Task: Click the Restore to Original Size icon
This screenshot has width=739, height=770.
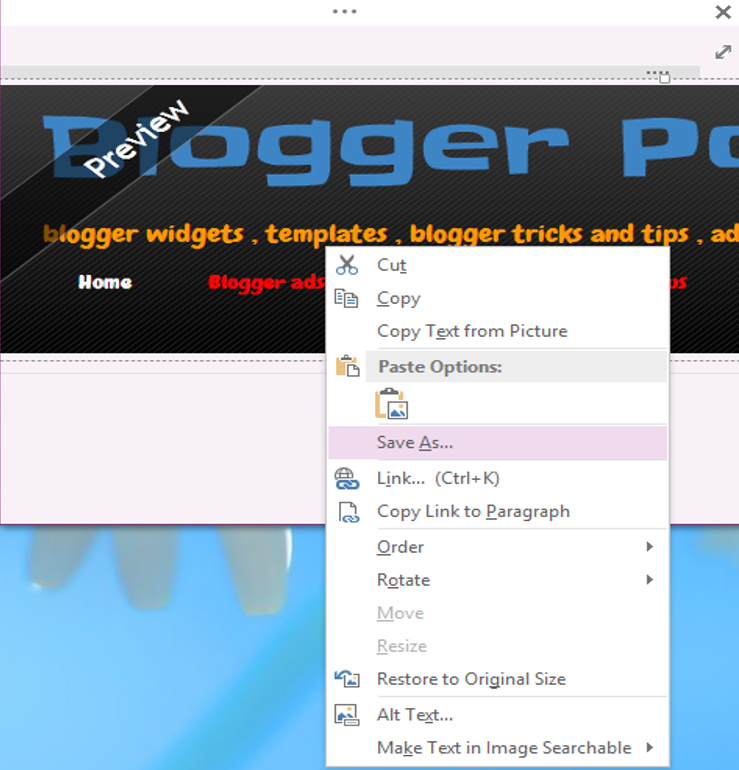Action: (347, 679)
